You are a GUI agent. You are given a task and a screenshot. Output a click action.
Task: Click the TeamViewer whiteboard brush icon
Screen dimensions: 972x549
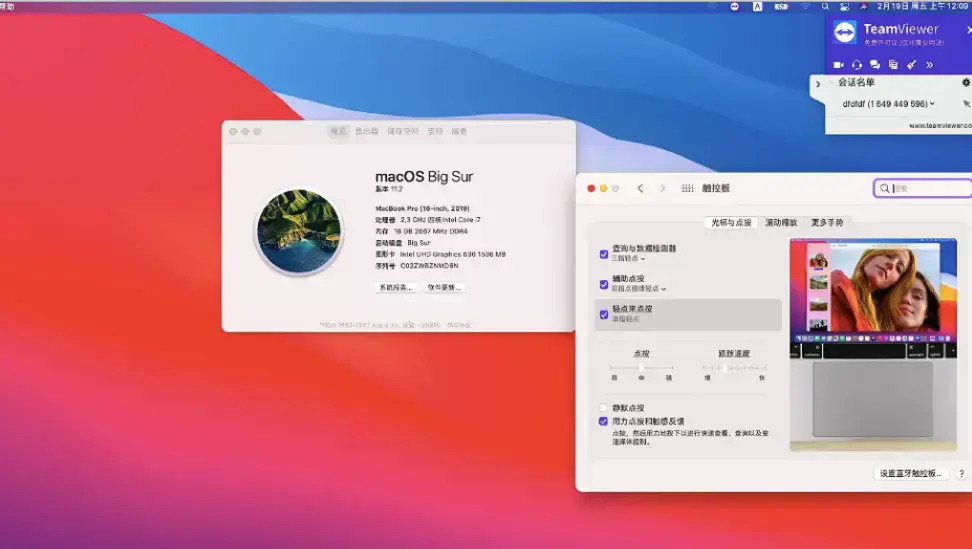coord(911,64)
